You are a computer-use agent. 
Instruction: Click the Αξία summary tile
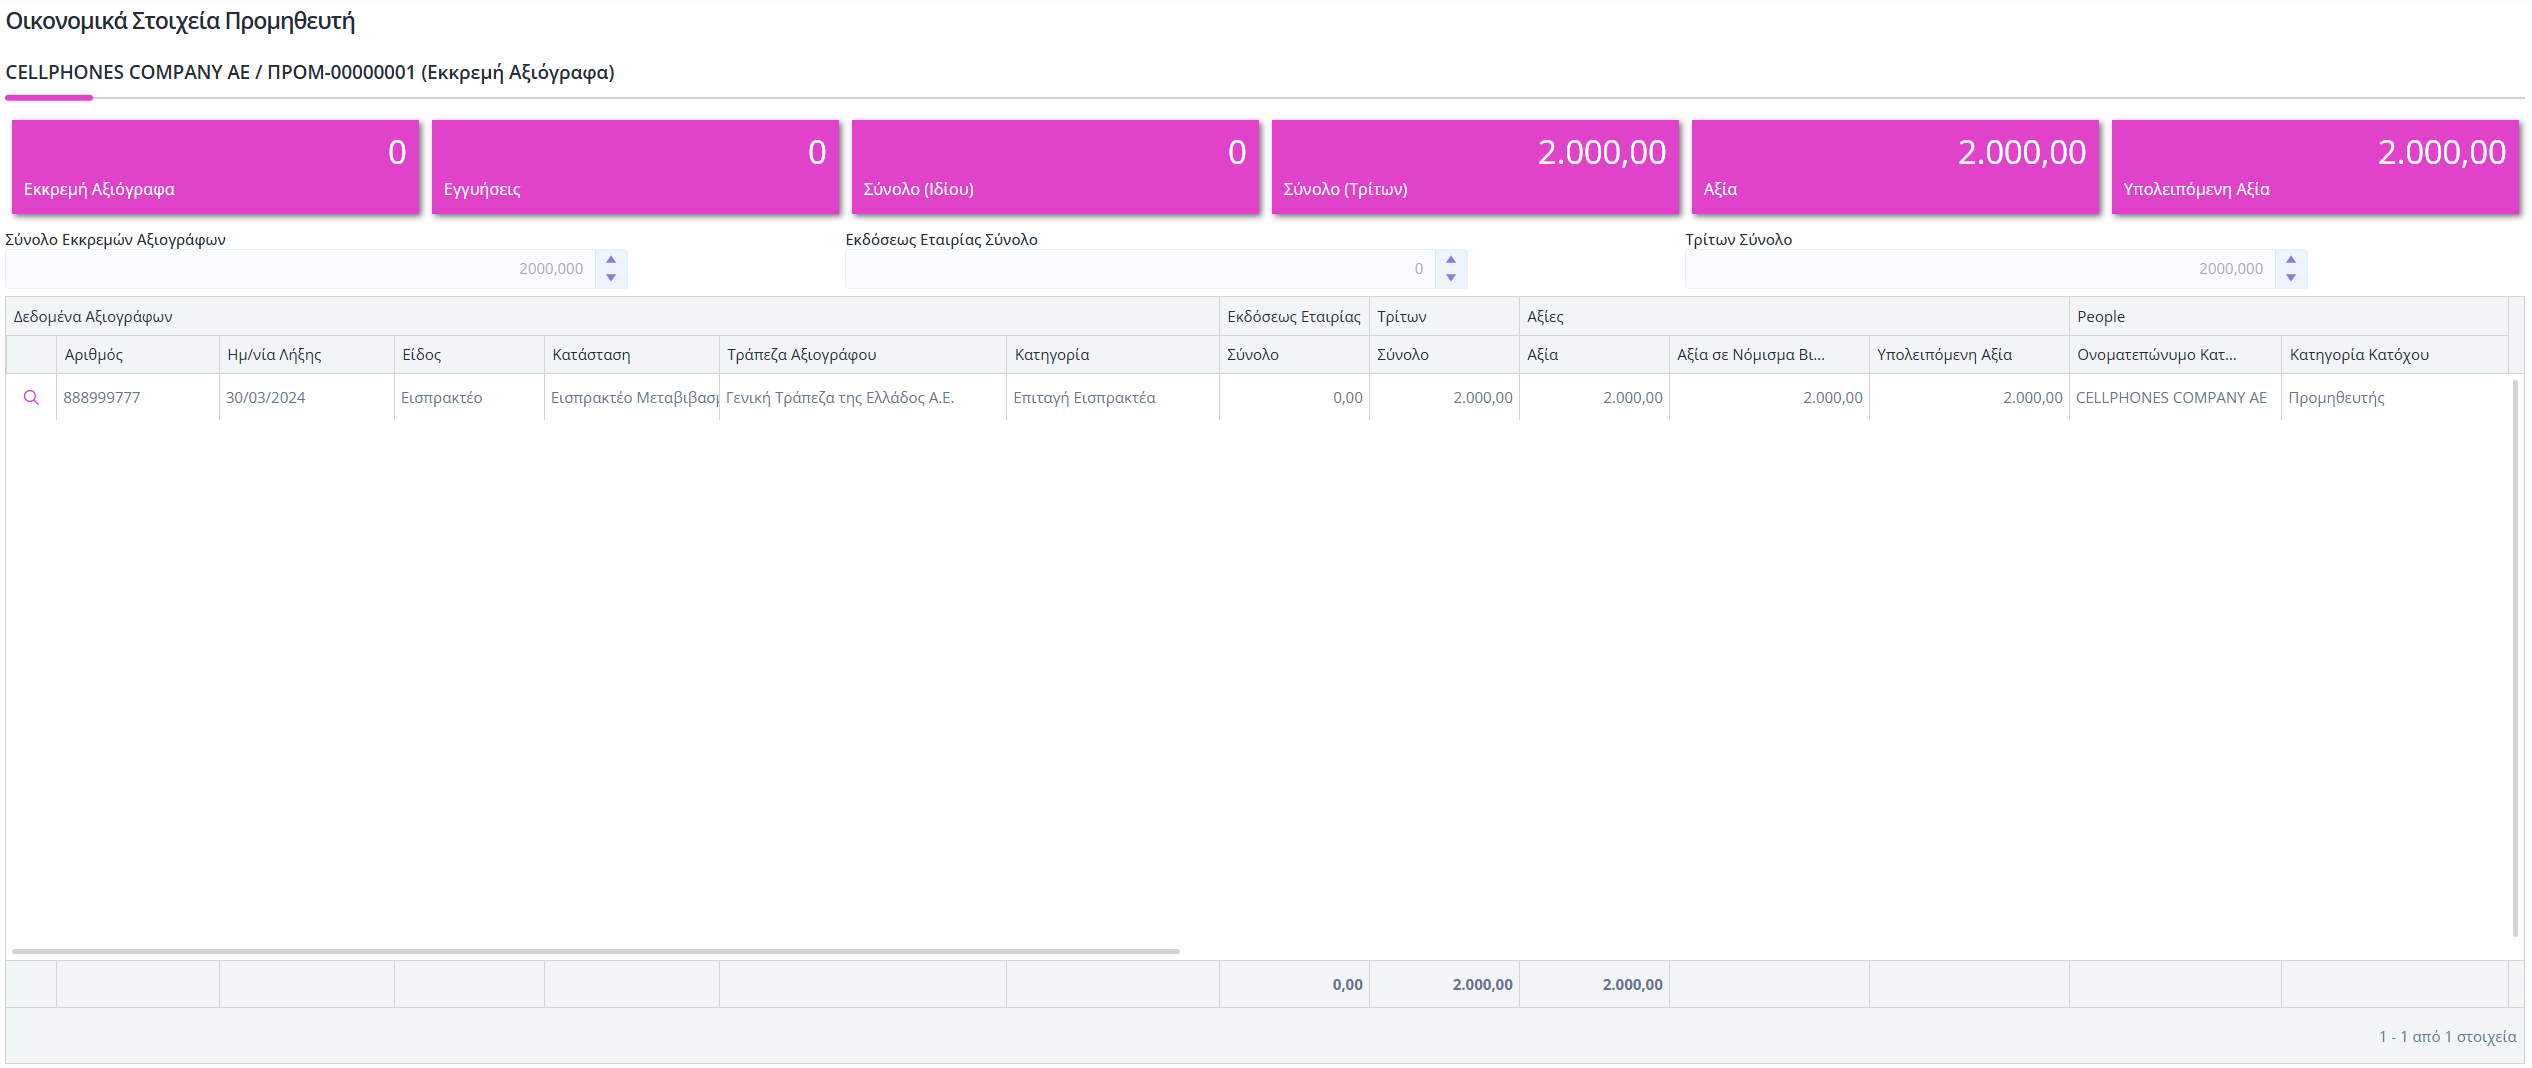click(1896, 167)
